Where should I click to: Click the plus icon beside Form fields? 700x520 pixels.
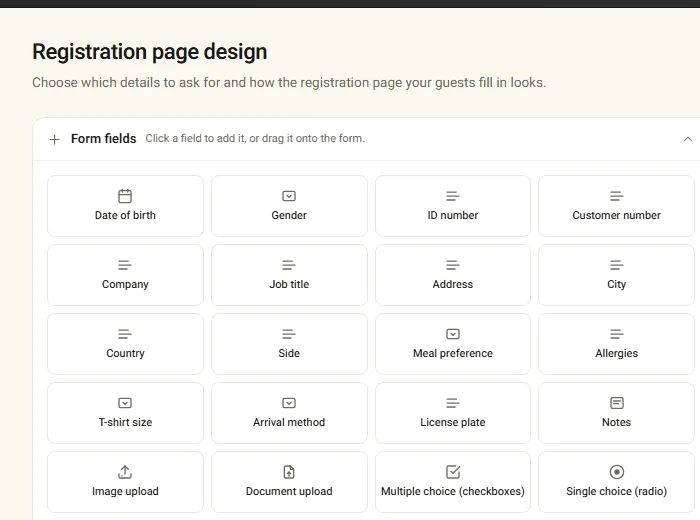(54, 139)
